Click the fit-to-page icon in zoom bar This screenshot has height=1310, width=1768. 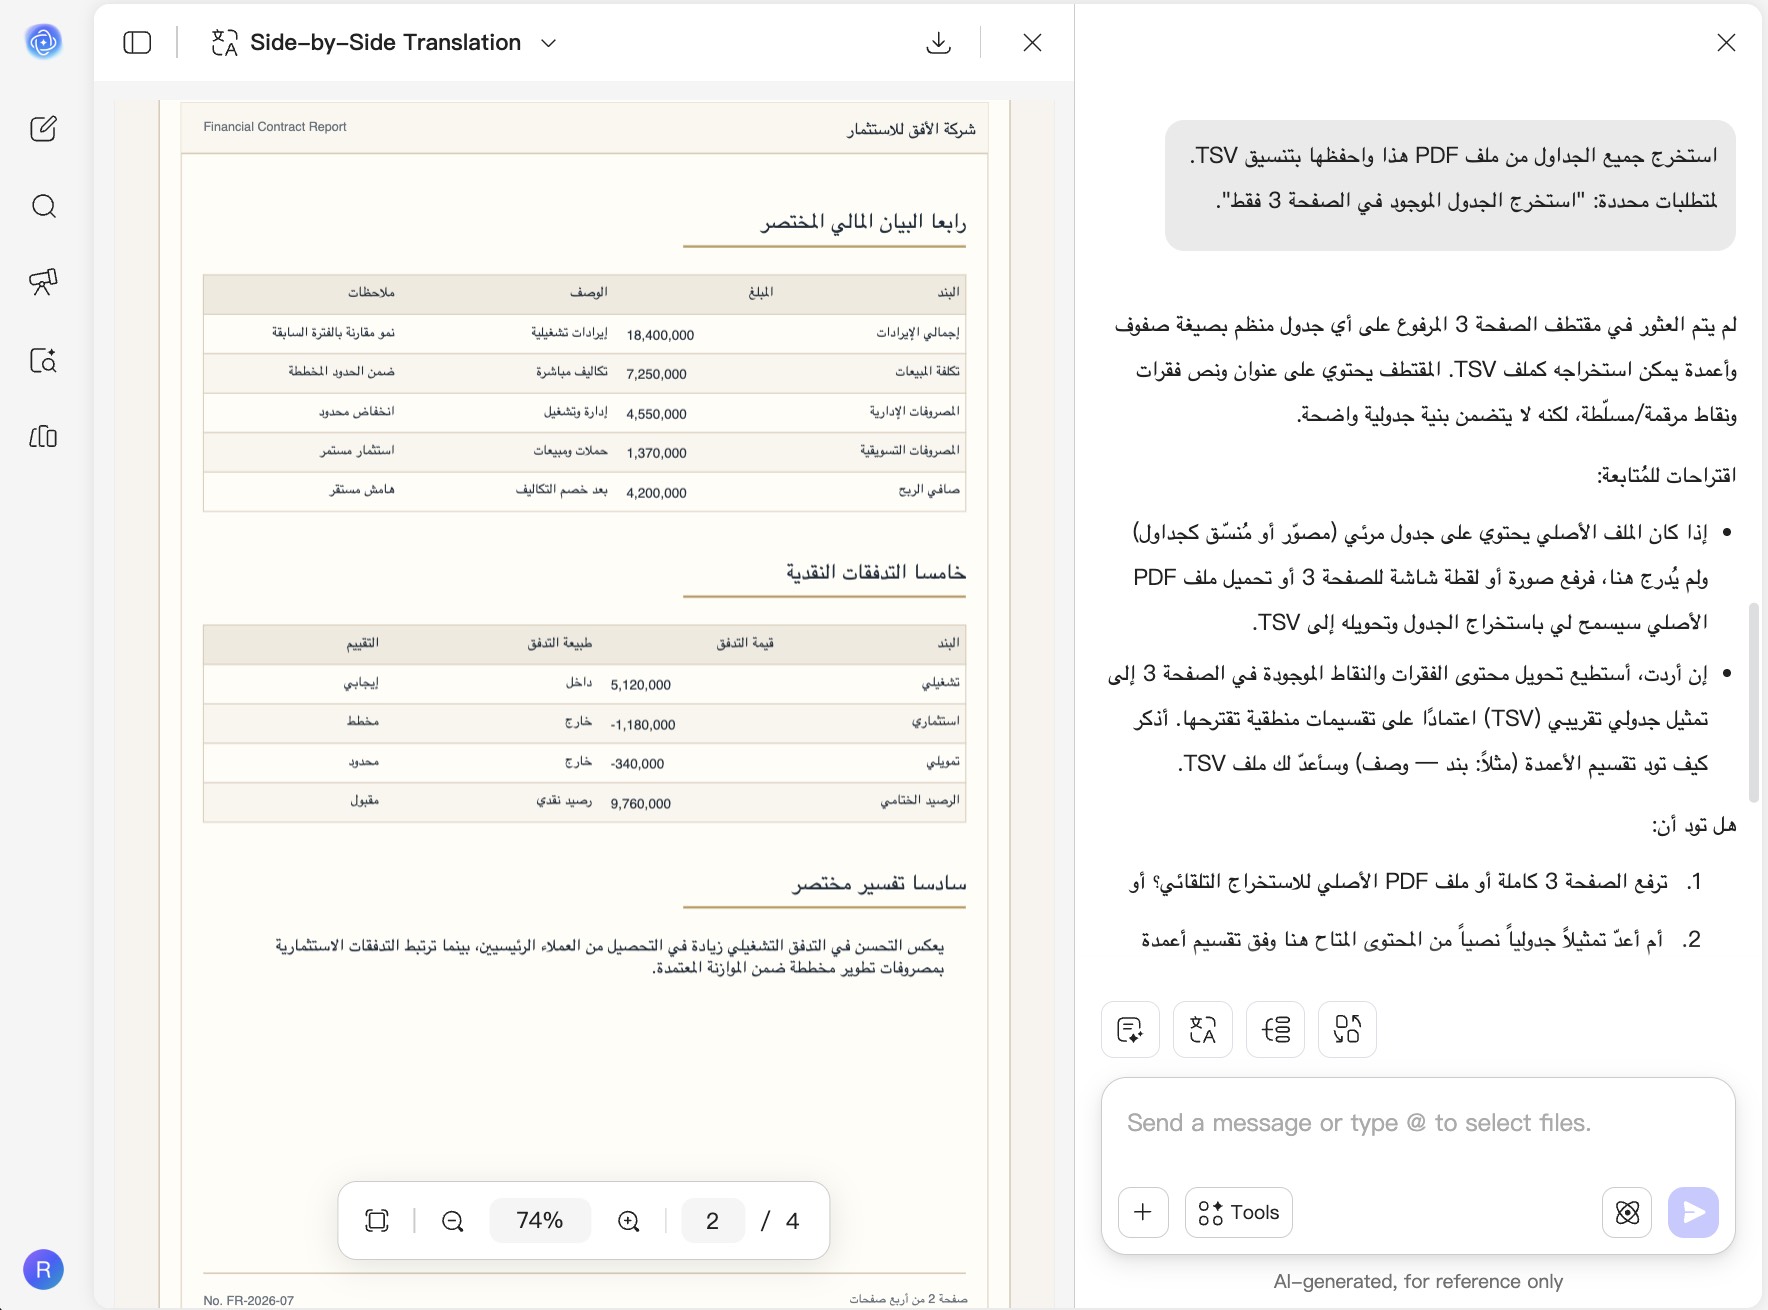coord(377,1220)
